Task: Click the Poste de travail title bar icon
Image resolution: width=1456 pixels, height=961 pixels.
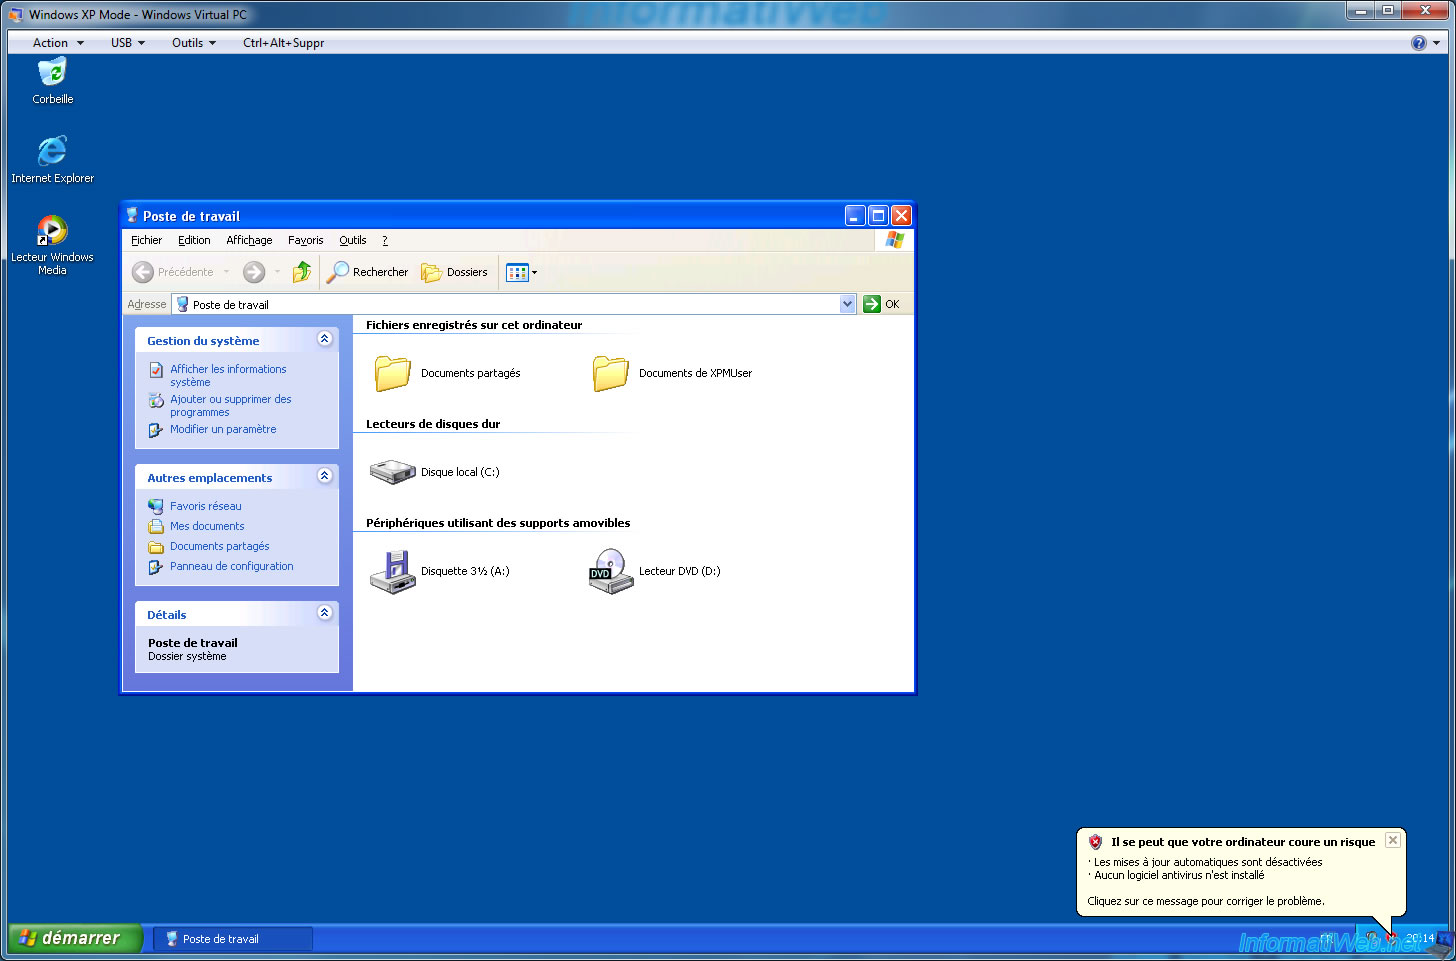Action: click(132, 215)
